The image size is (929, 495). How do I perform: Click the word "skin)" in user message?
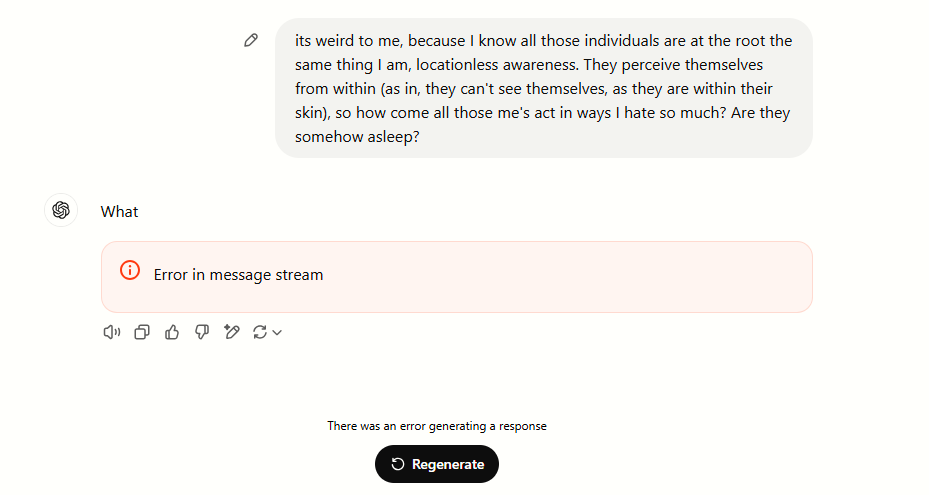[315, 113]
